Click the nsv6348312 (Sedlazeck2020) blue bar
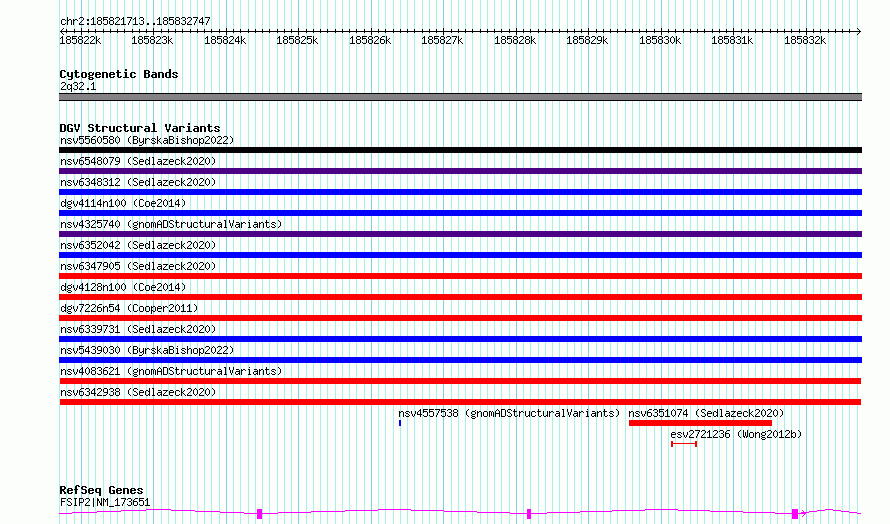 [460, 192]
